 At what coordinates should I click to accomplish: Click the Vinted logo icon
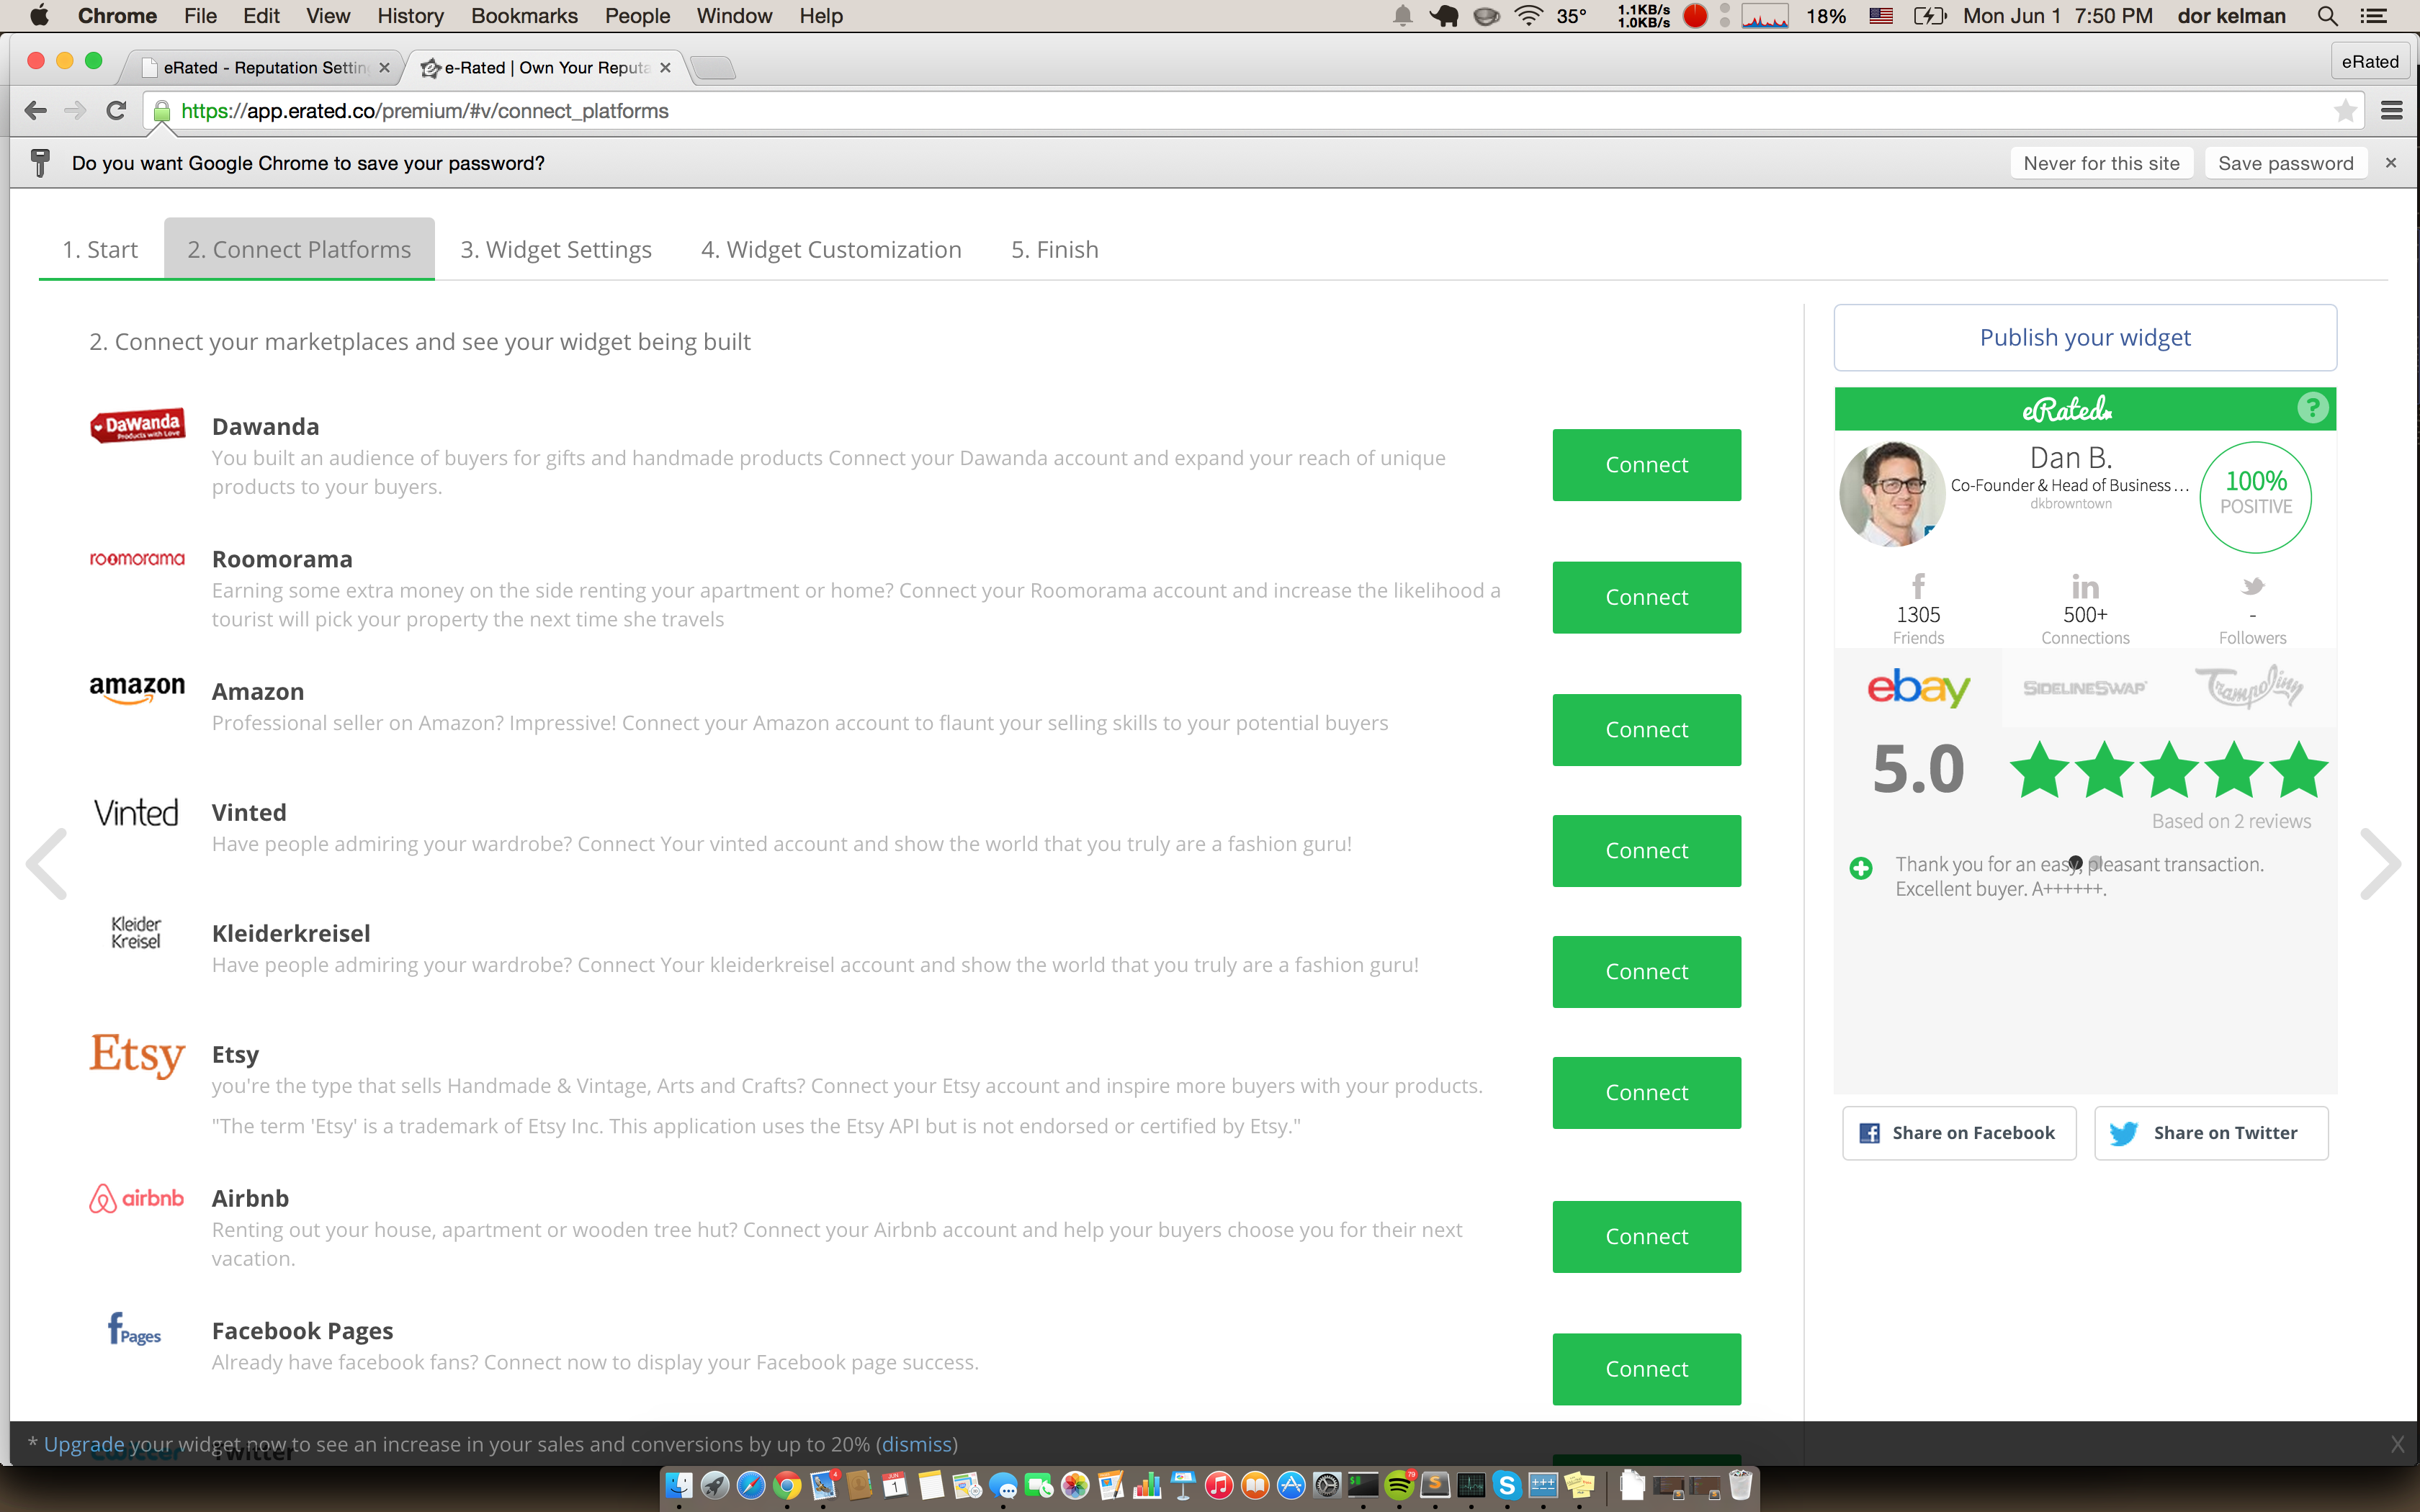point(137,812)
